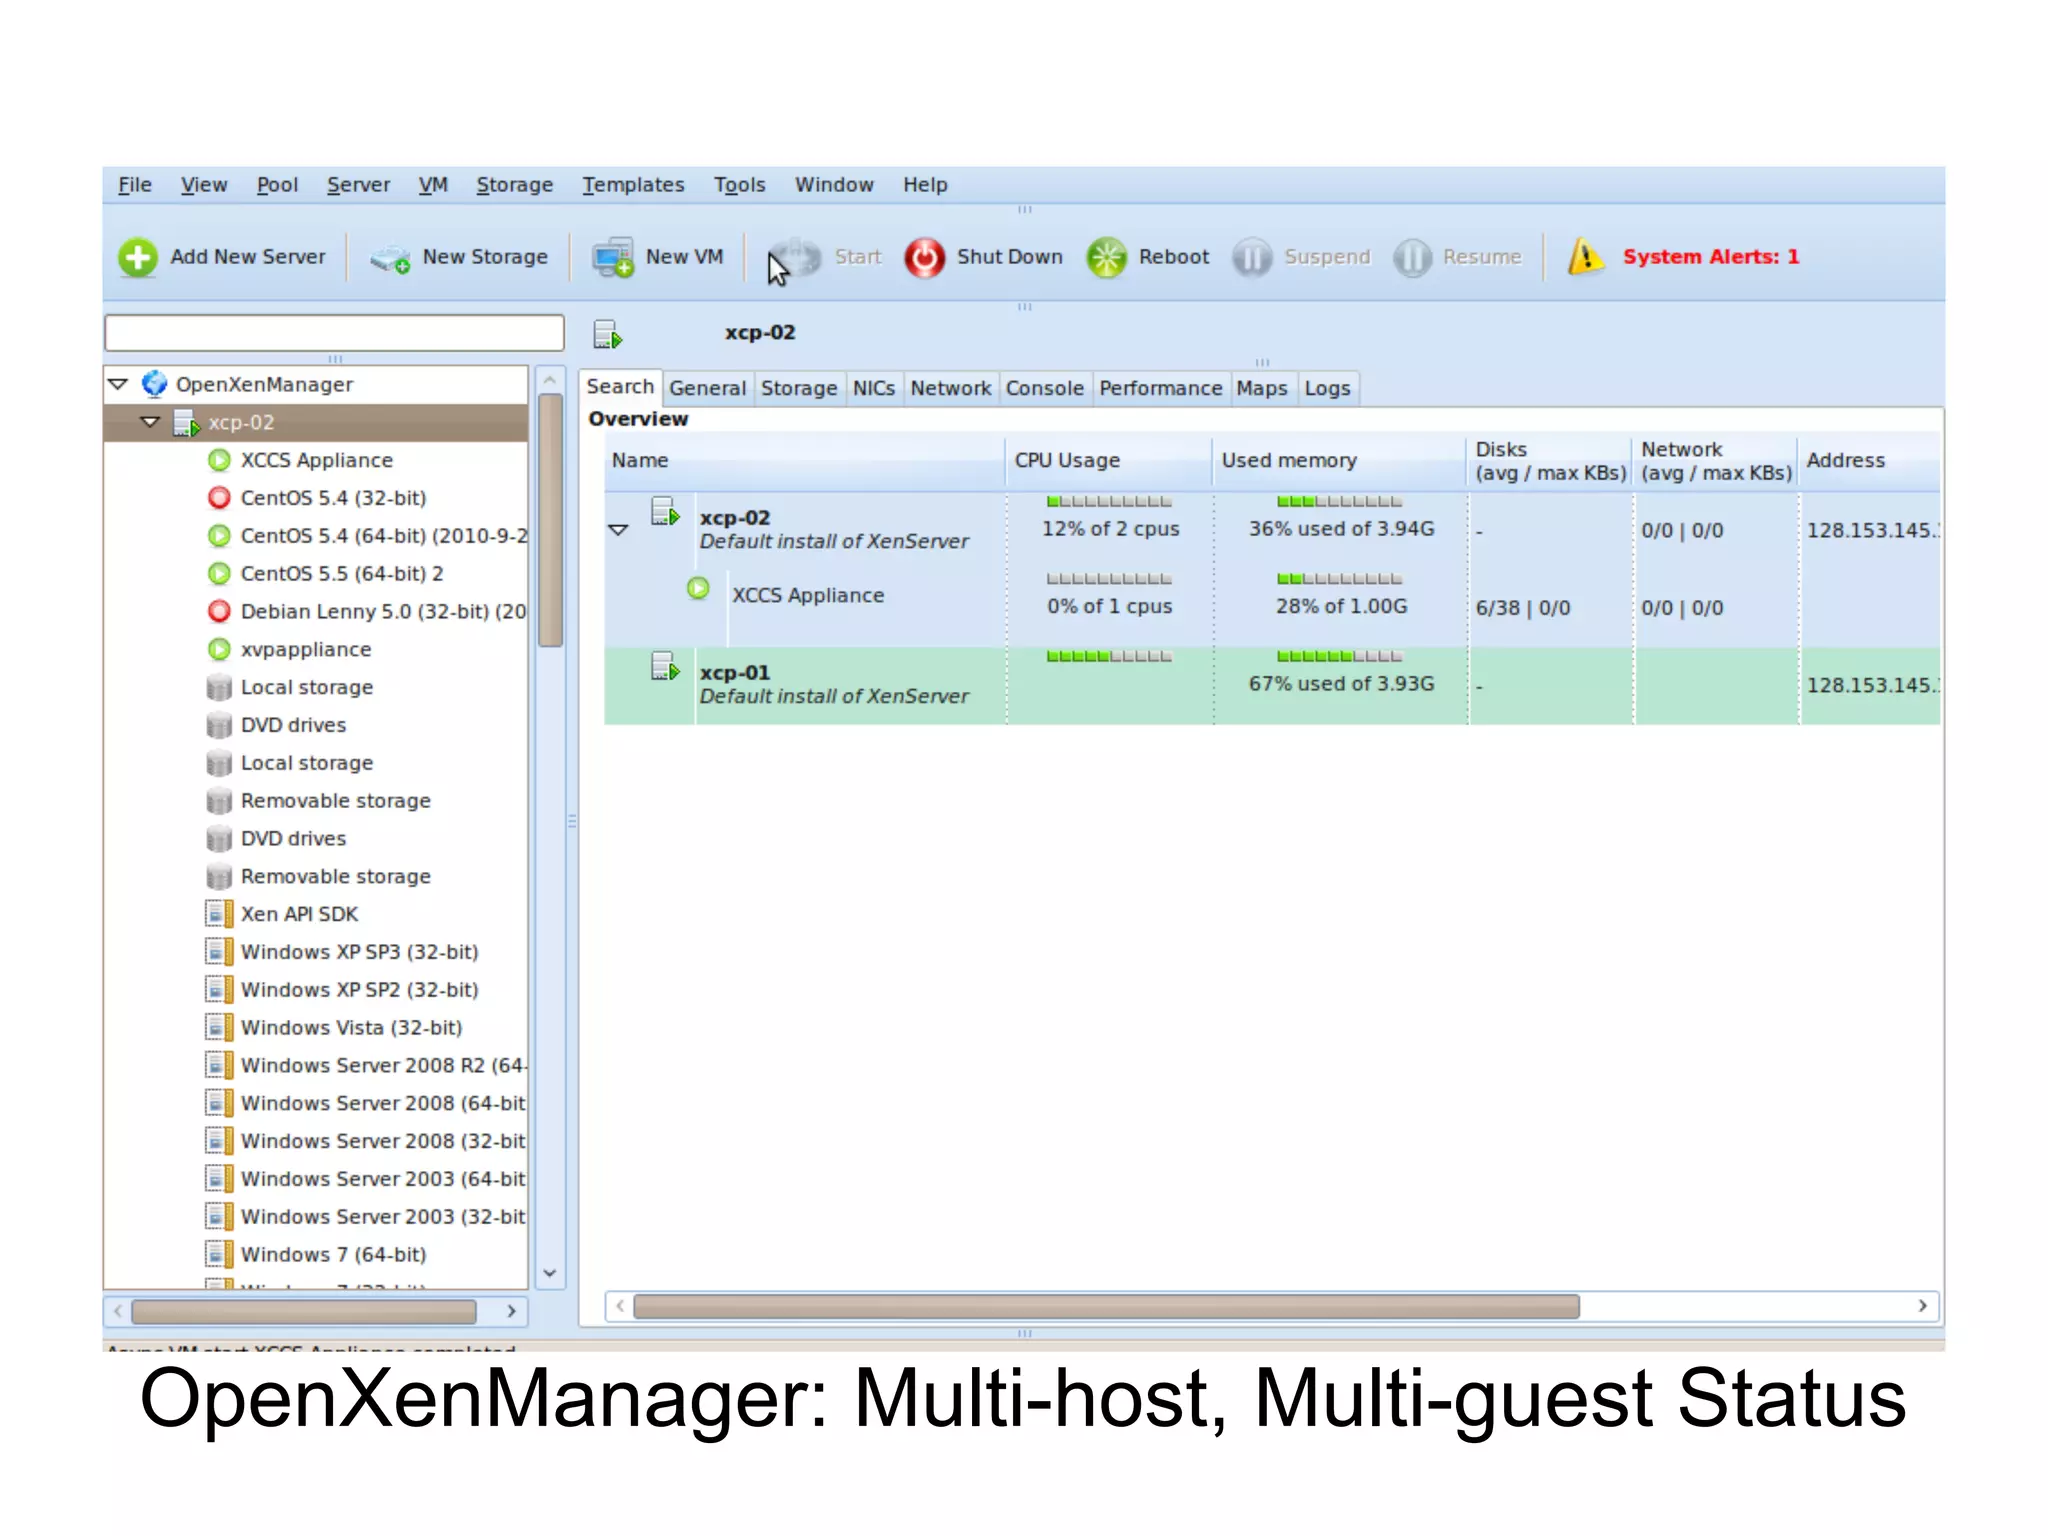Click the xcp-02 server icon in tree
Image resolution: width=2048 pixels, height=1536 pixels.
tap(187, 422)
